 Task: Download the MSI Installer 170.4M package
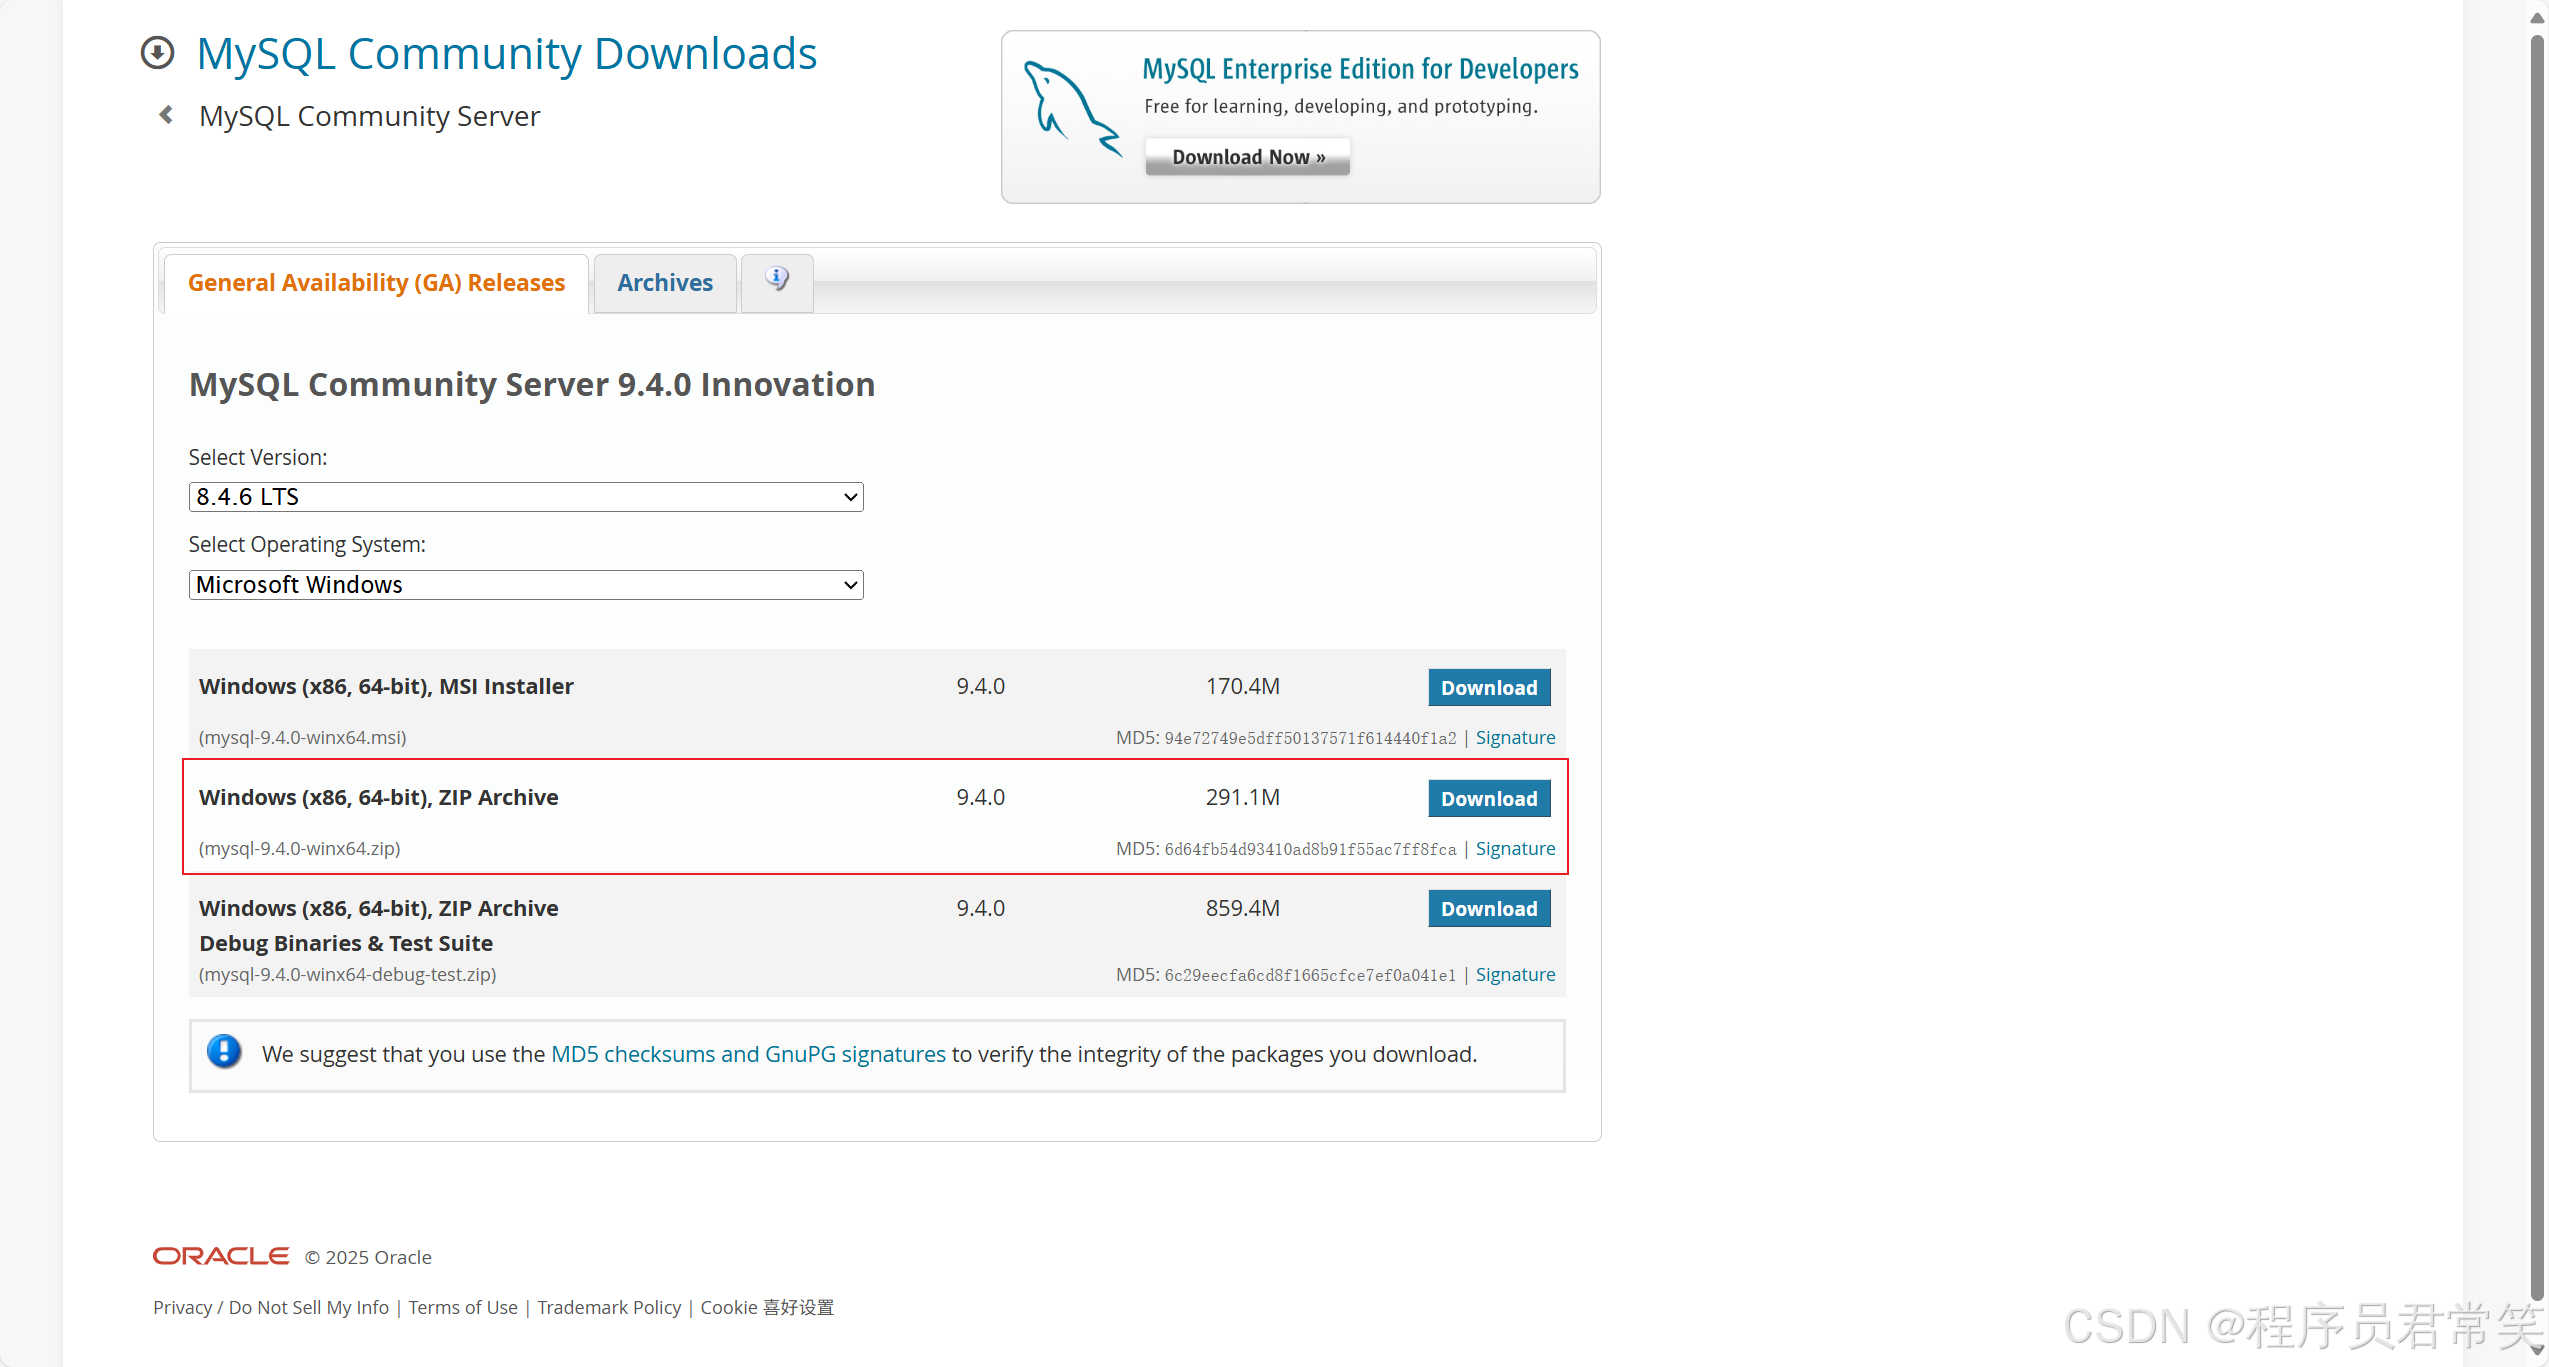pos(1489,687)
